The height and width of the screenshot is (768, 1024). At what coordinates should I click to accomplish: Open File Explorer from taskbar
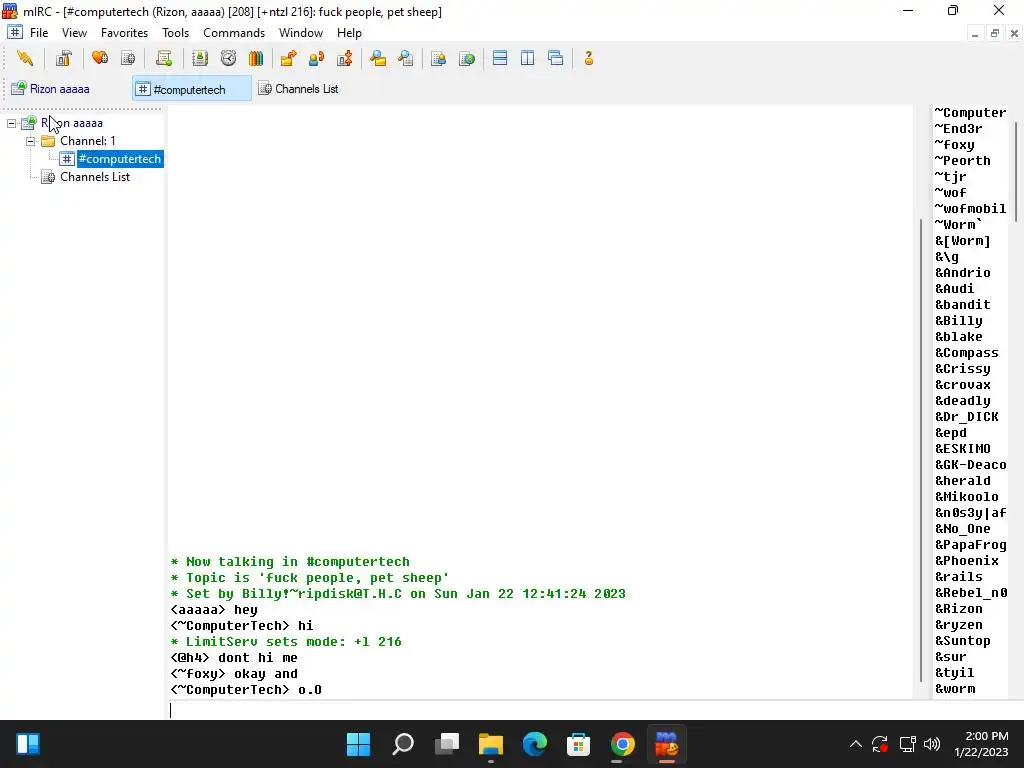tap(490, 744)
